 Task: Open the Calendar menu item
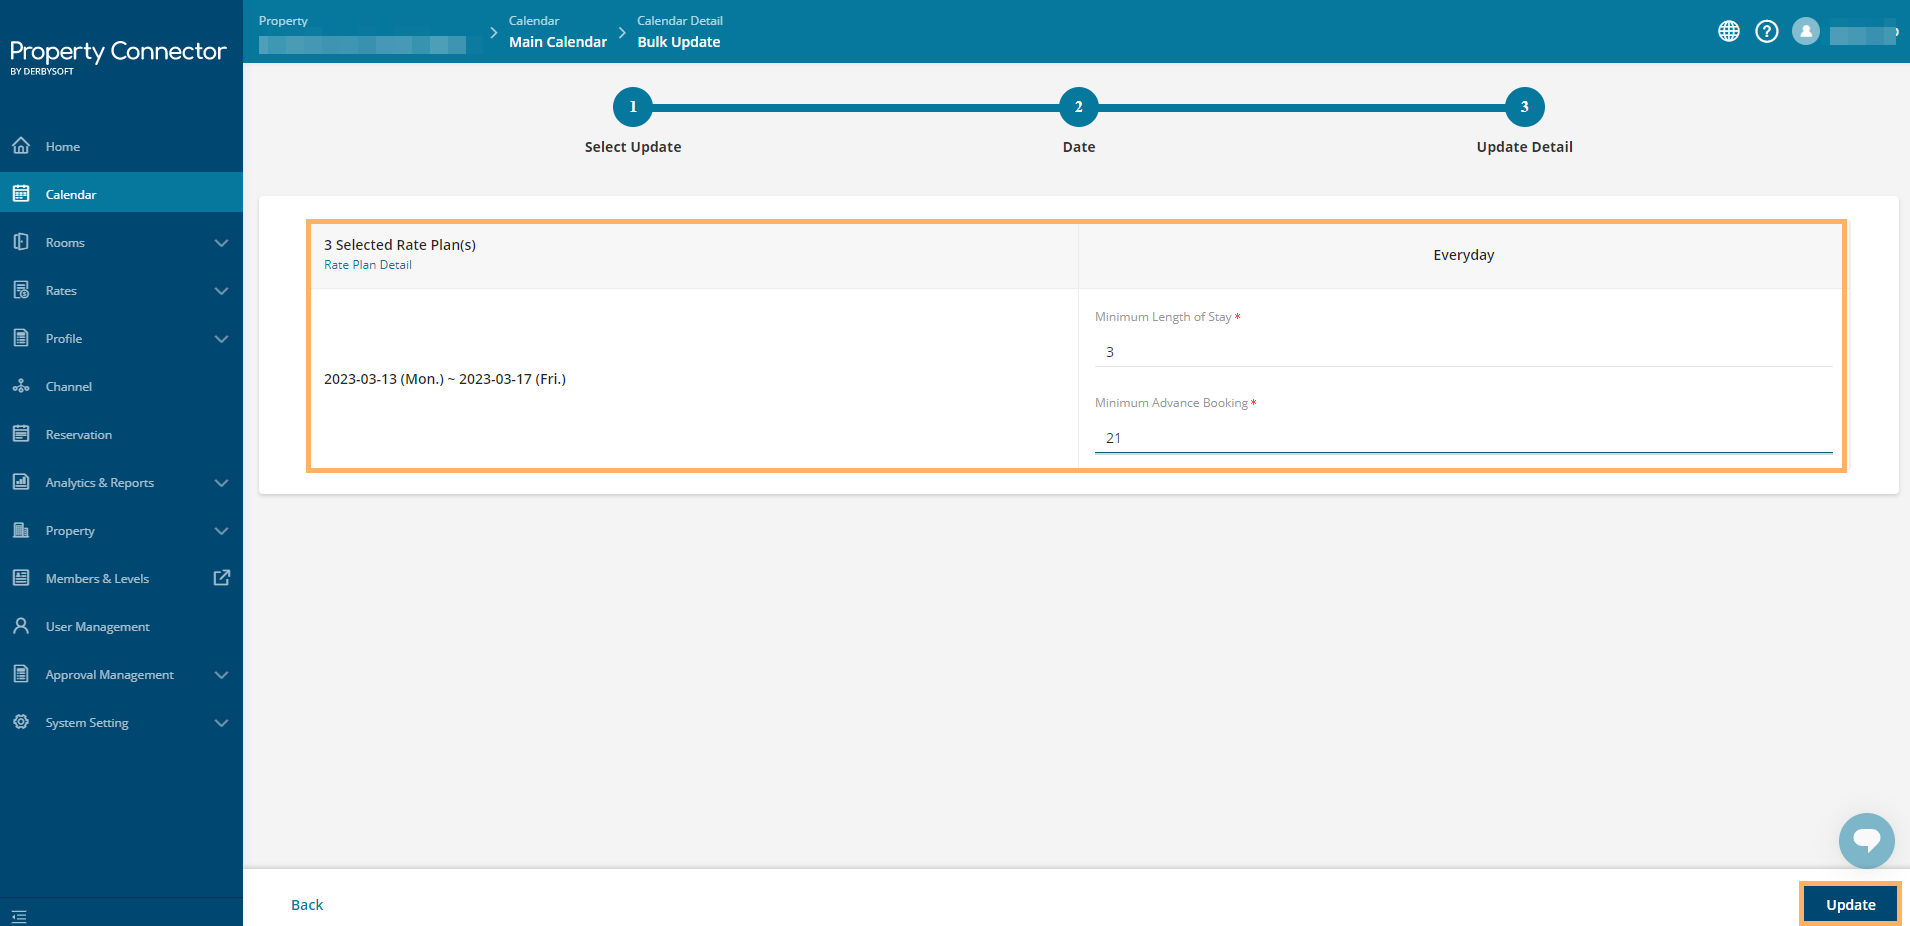click(121, 194)
